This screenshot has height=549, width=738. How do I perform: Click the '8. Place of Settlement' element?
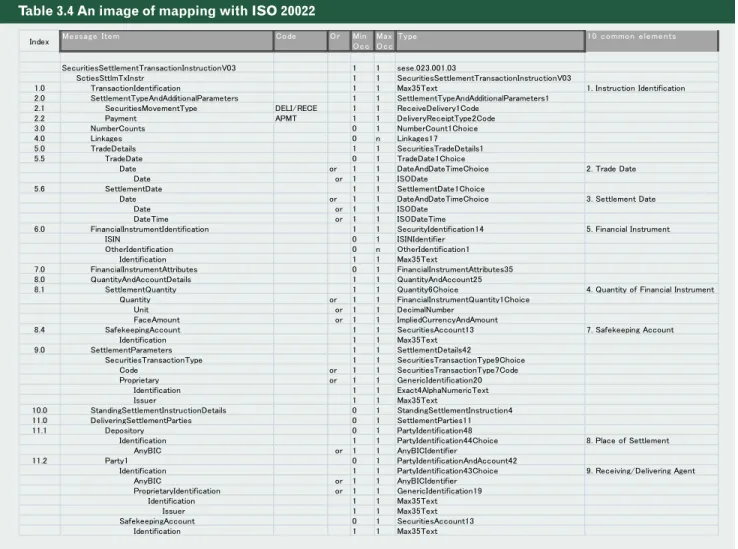[627, 441]
